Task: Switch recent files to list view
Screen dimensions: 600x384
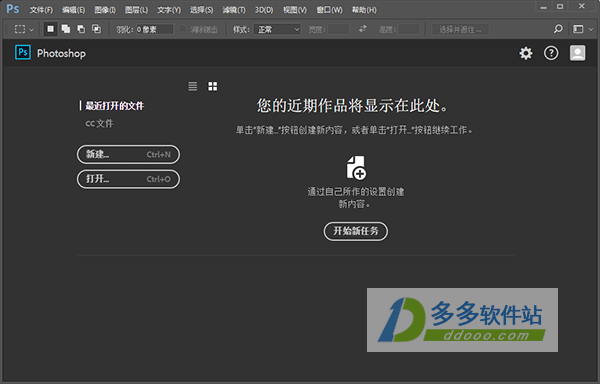Action: pos(192,86)
